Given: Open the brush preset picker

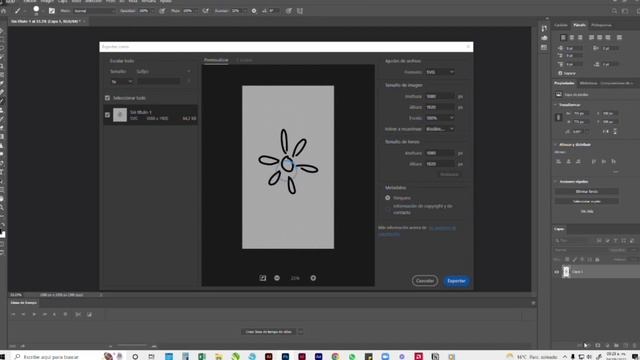Looking at the screenshot, I should pos(36,10).
